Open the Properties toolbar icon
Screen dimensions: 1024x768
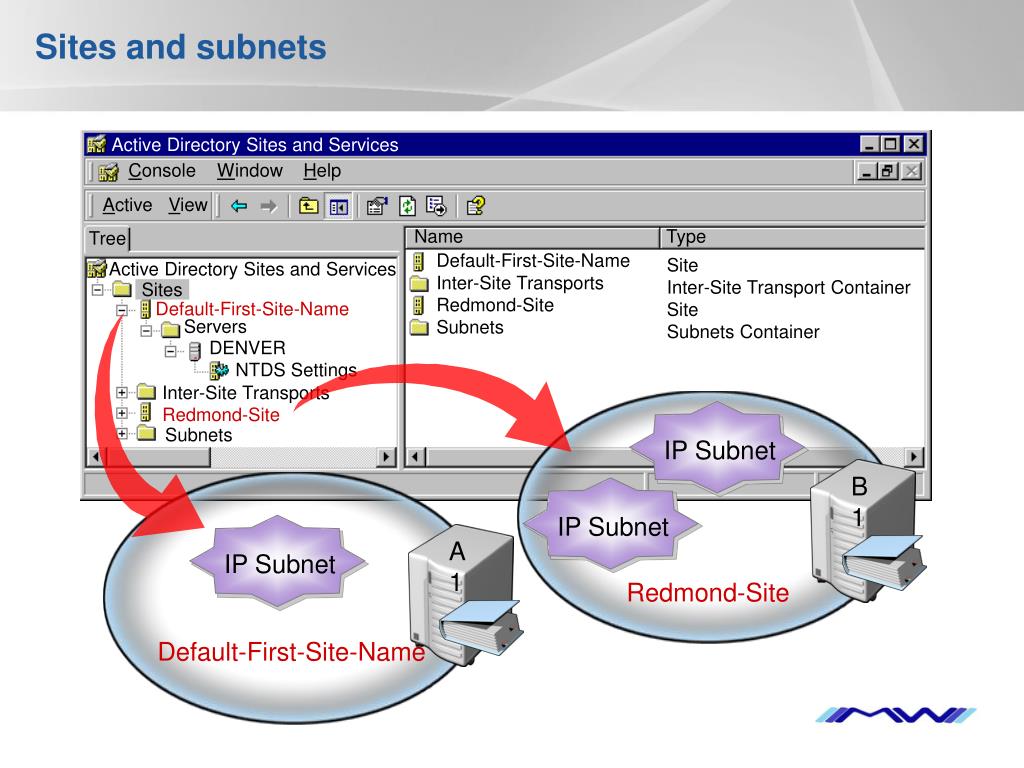coord(377,206)
